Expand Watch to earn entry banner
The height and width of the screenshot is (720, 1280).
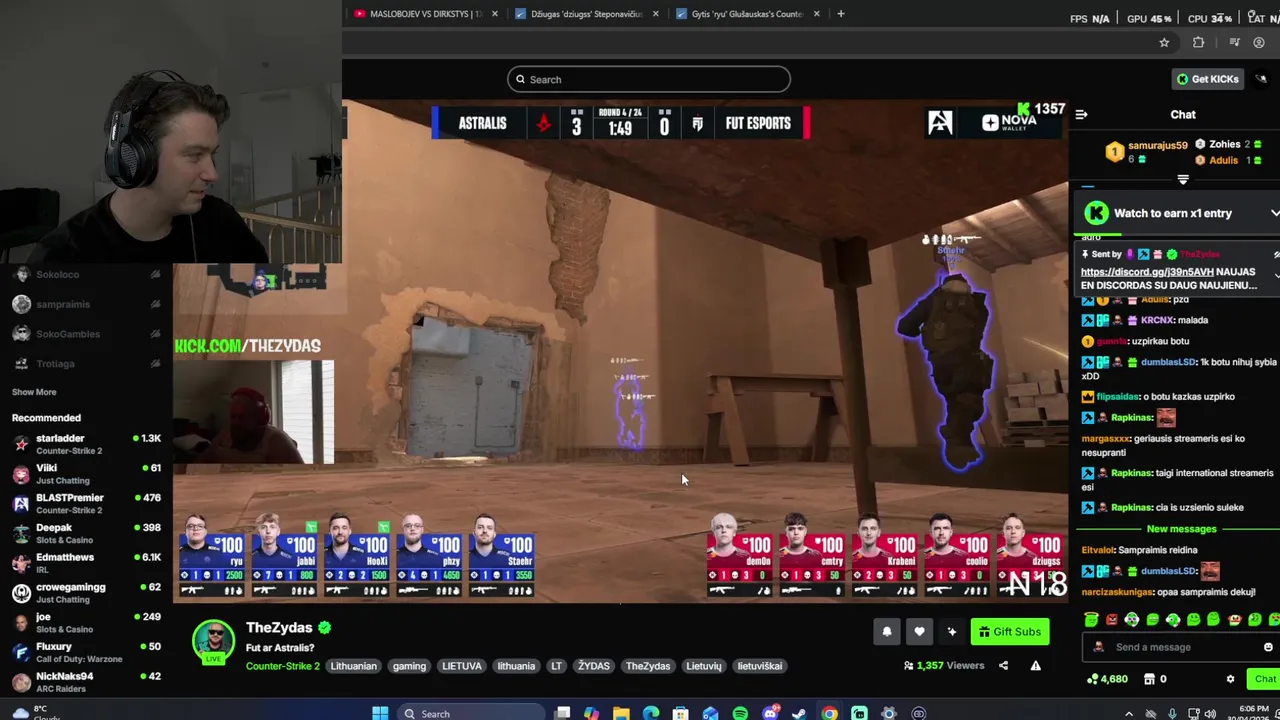coord(1275,213)
